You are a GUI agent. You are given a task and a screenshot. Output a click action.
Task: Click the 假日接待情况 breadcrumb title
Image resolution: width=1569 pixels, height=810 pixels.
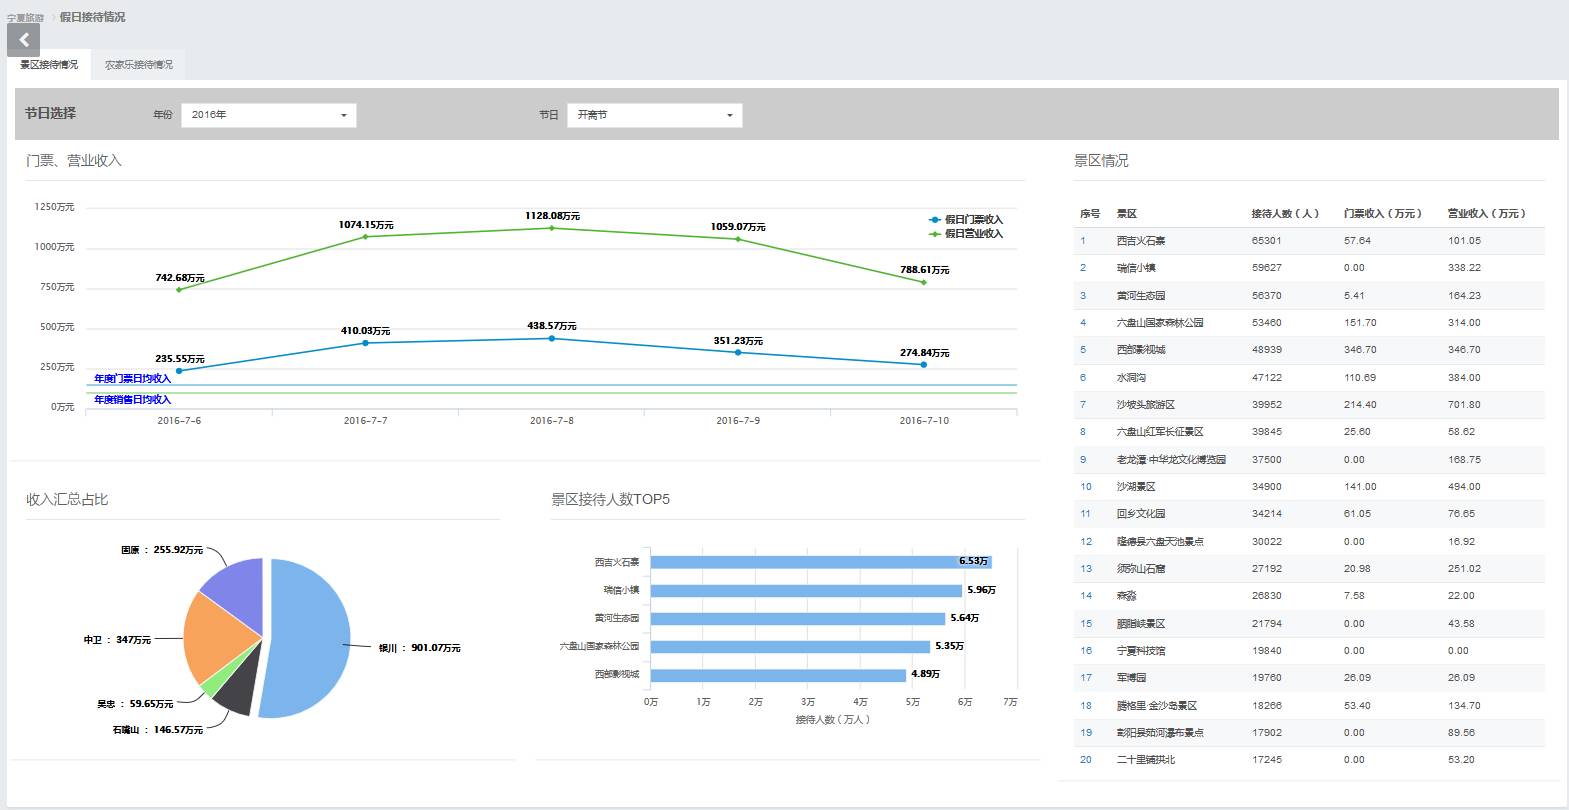[92, 17]
